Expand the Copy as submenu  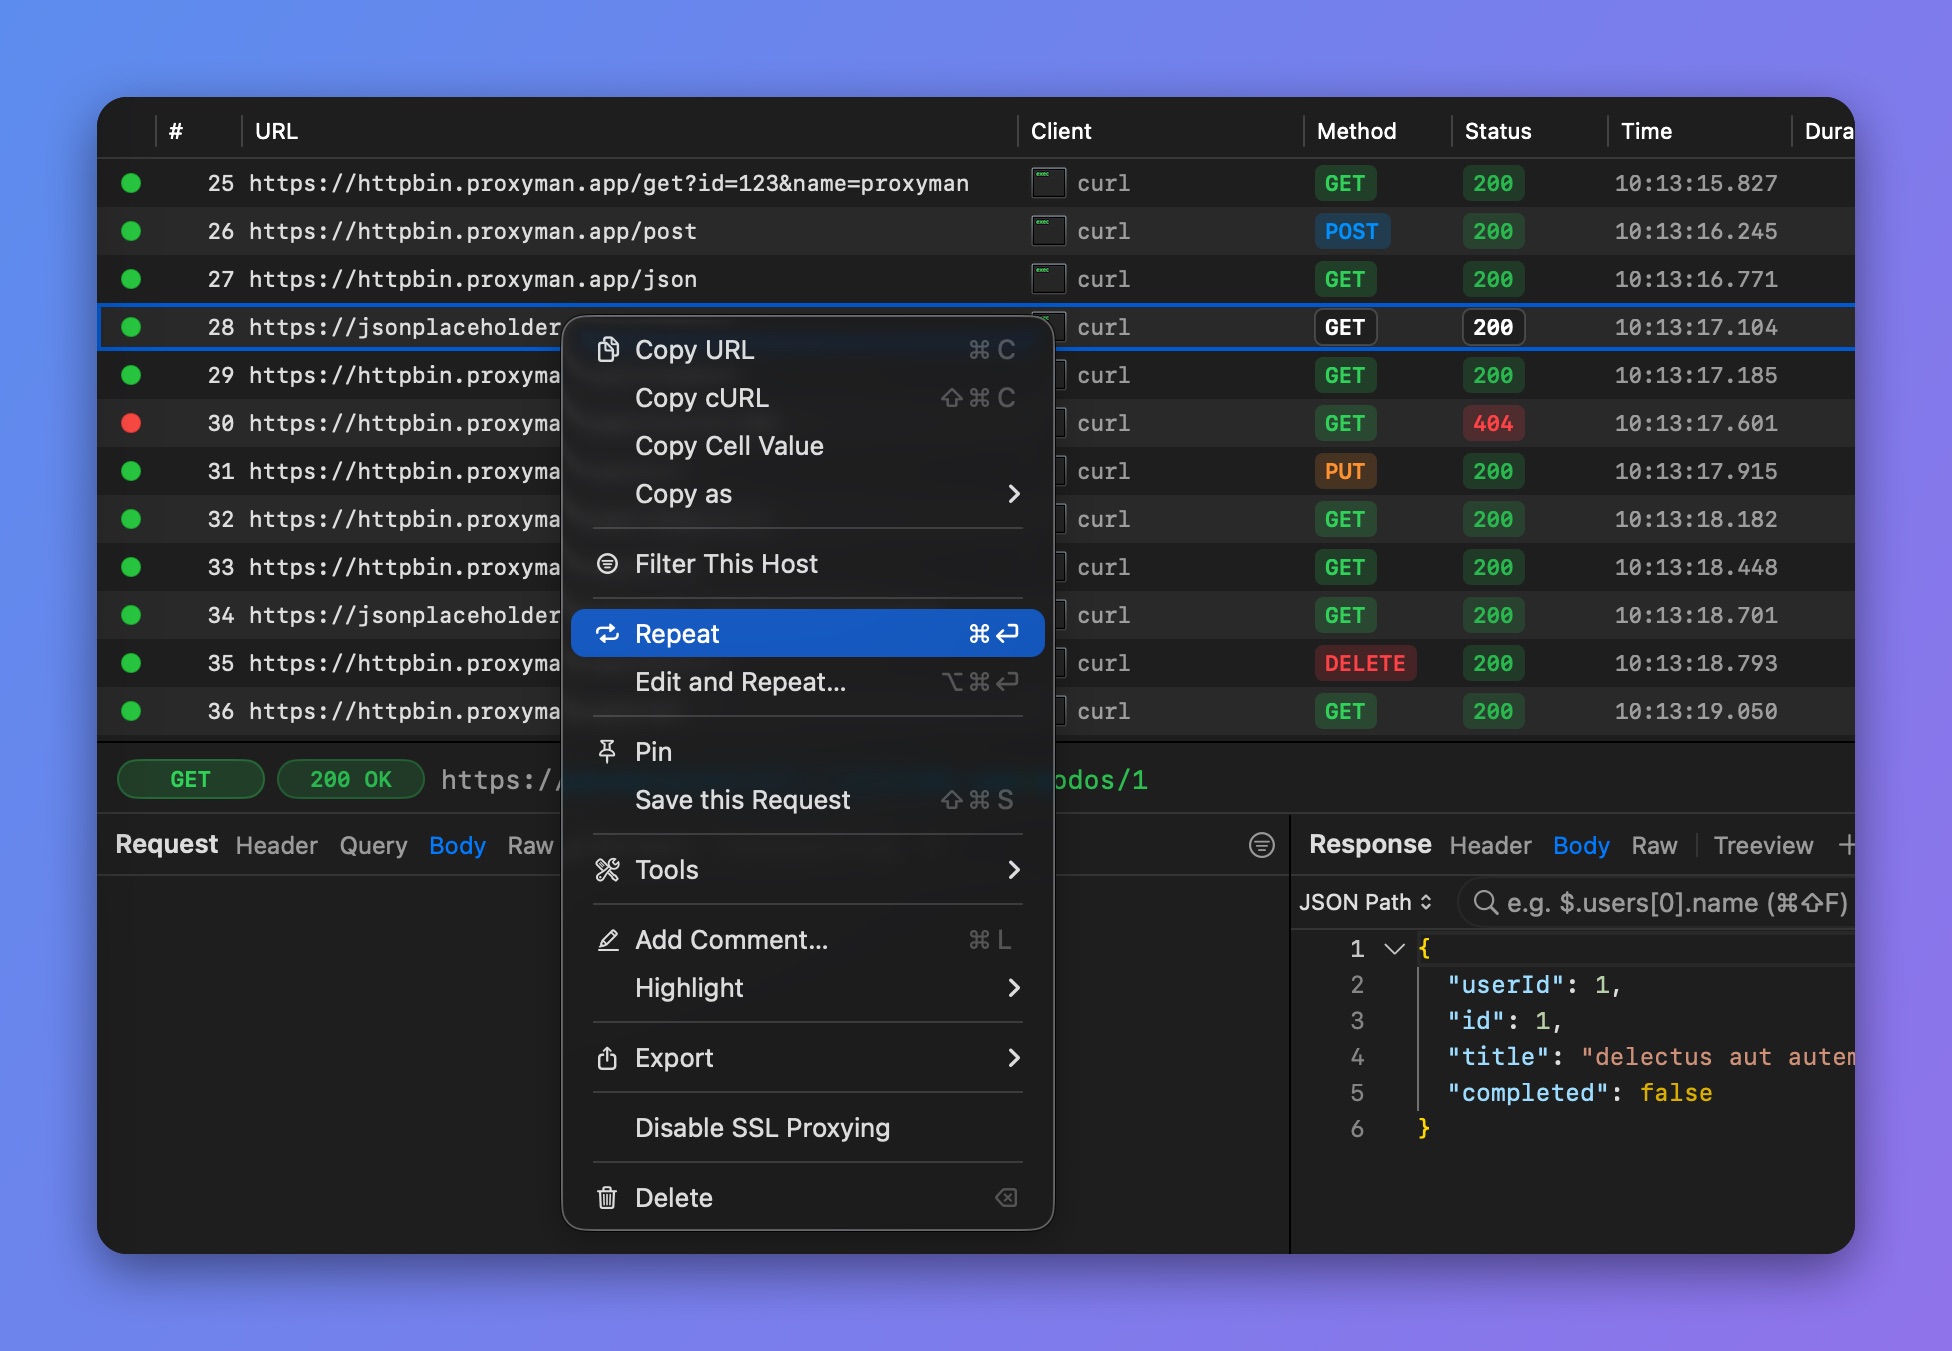pos(807,494)
